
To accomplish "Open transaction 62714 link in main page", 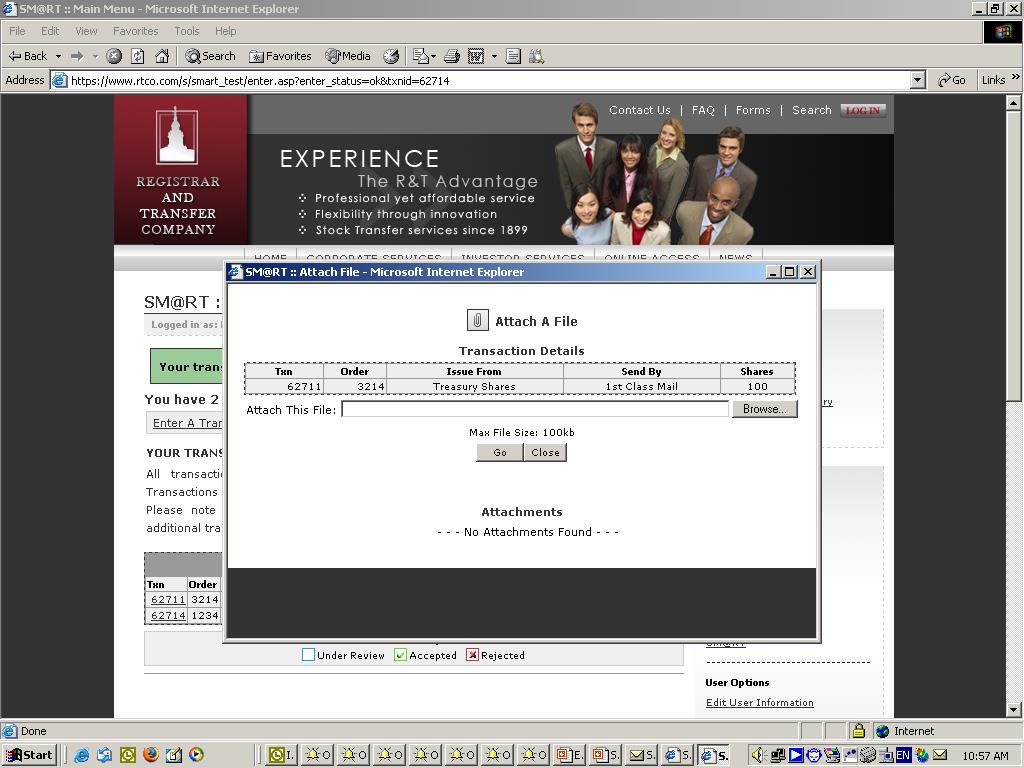I will [x=168, y=615].
